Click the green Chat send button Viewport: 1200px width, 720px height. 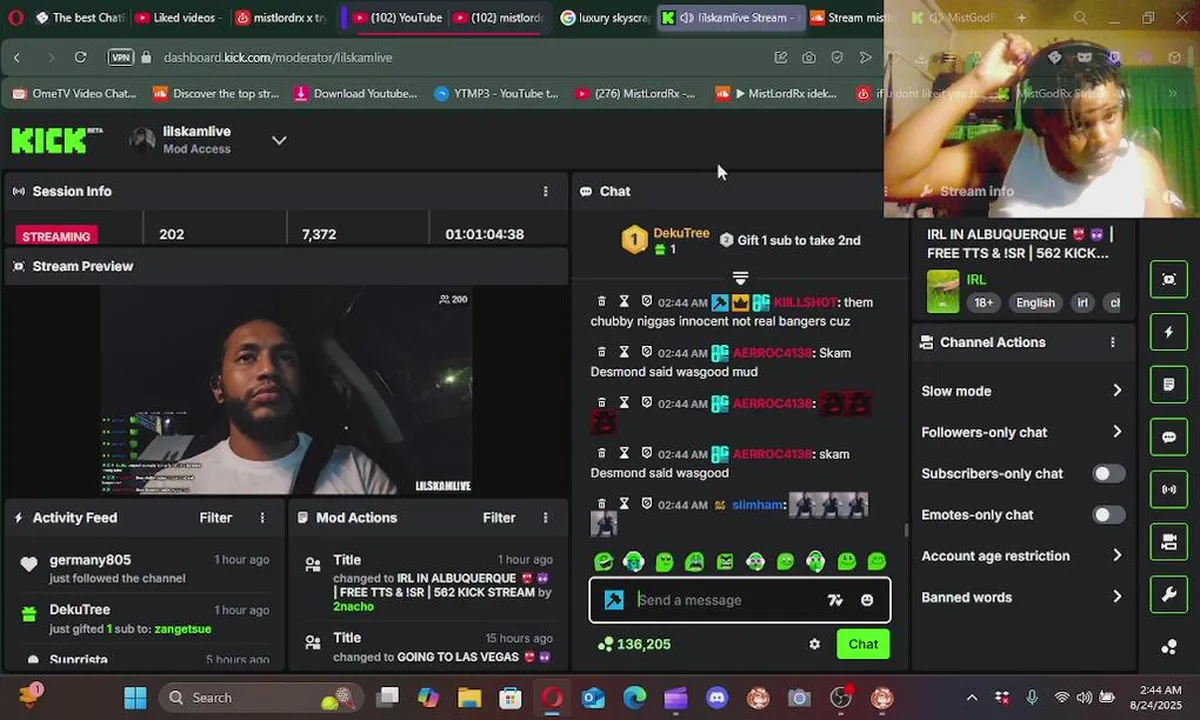(863, 644)
